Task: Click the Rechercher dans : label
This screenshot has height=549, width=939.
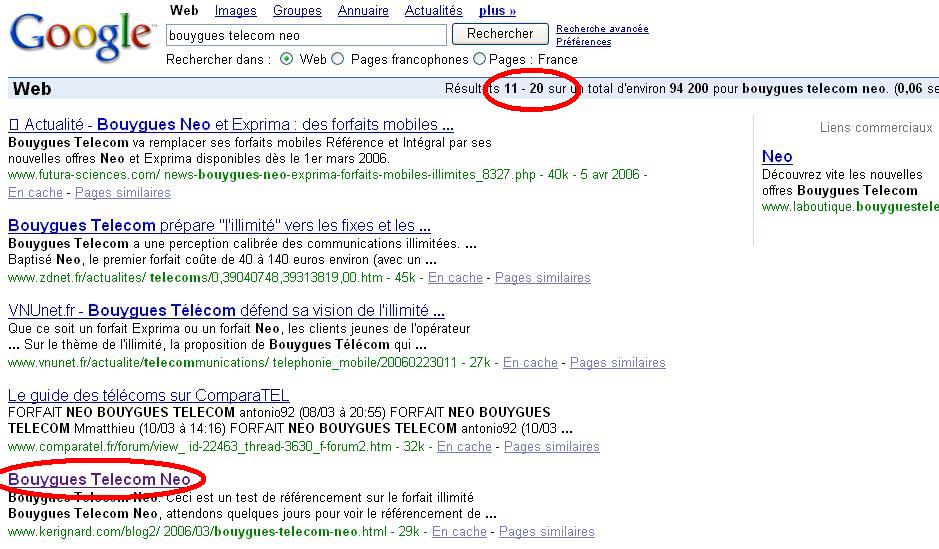Action: pyautogui.click(x=219, y=59)
